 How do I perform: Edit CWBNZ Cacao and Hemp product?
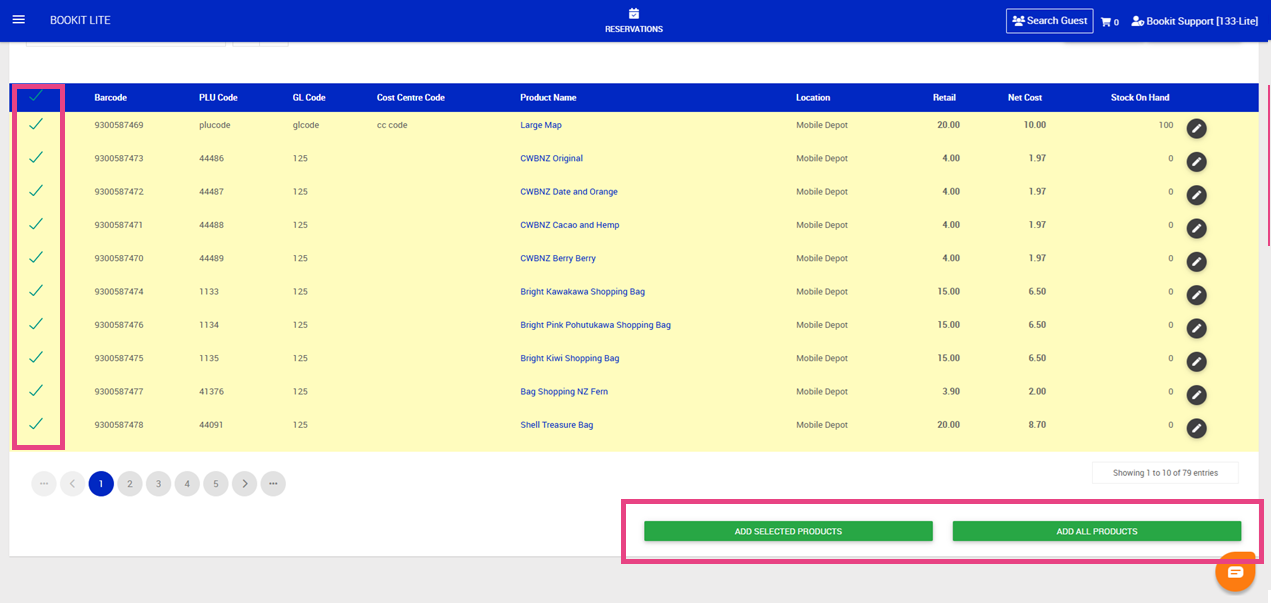[1196, 229]
